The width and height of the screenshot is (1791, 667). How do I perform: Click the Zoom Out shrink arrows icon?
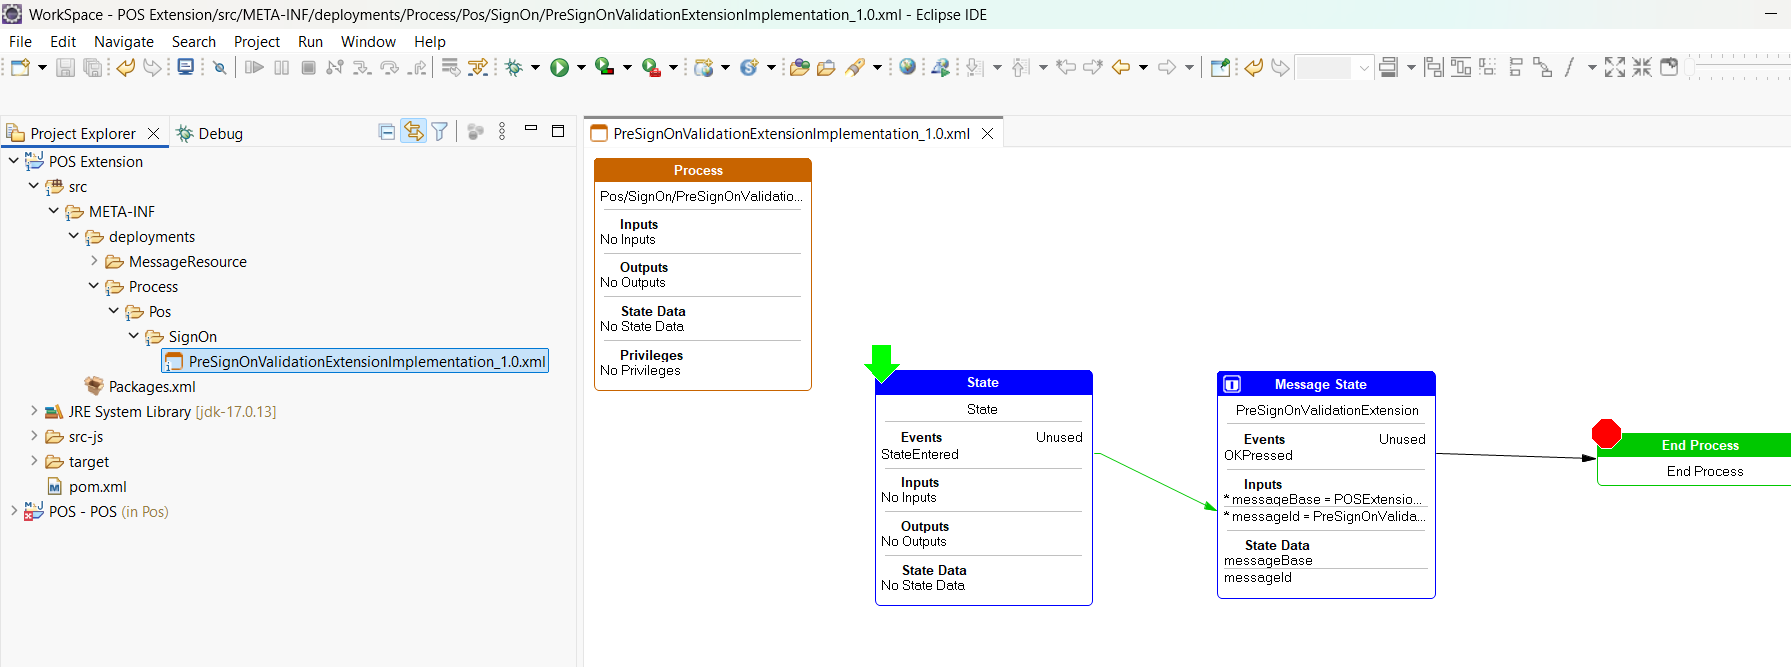(1642, 67)
